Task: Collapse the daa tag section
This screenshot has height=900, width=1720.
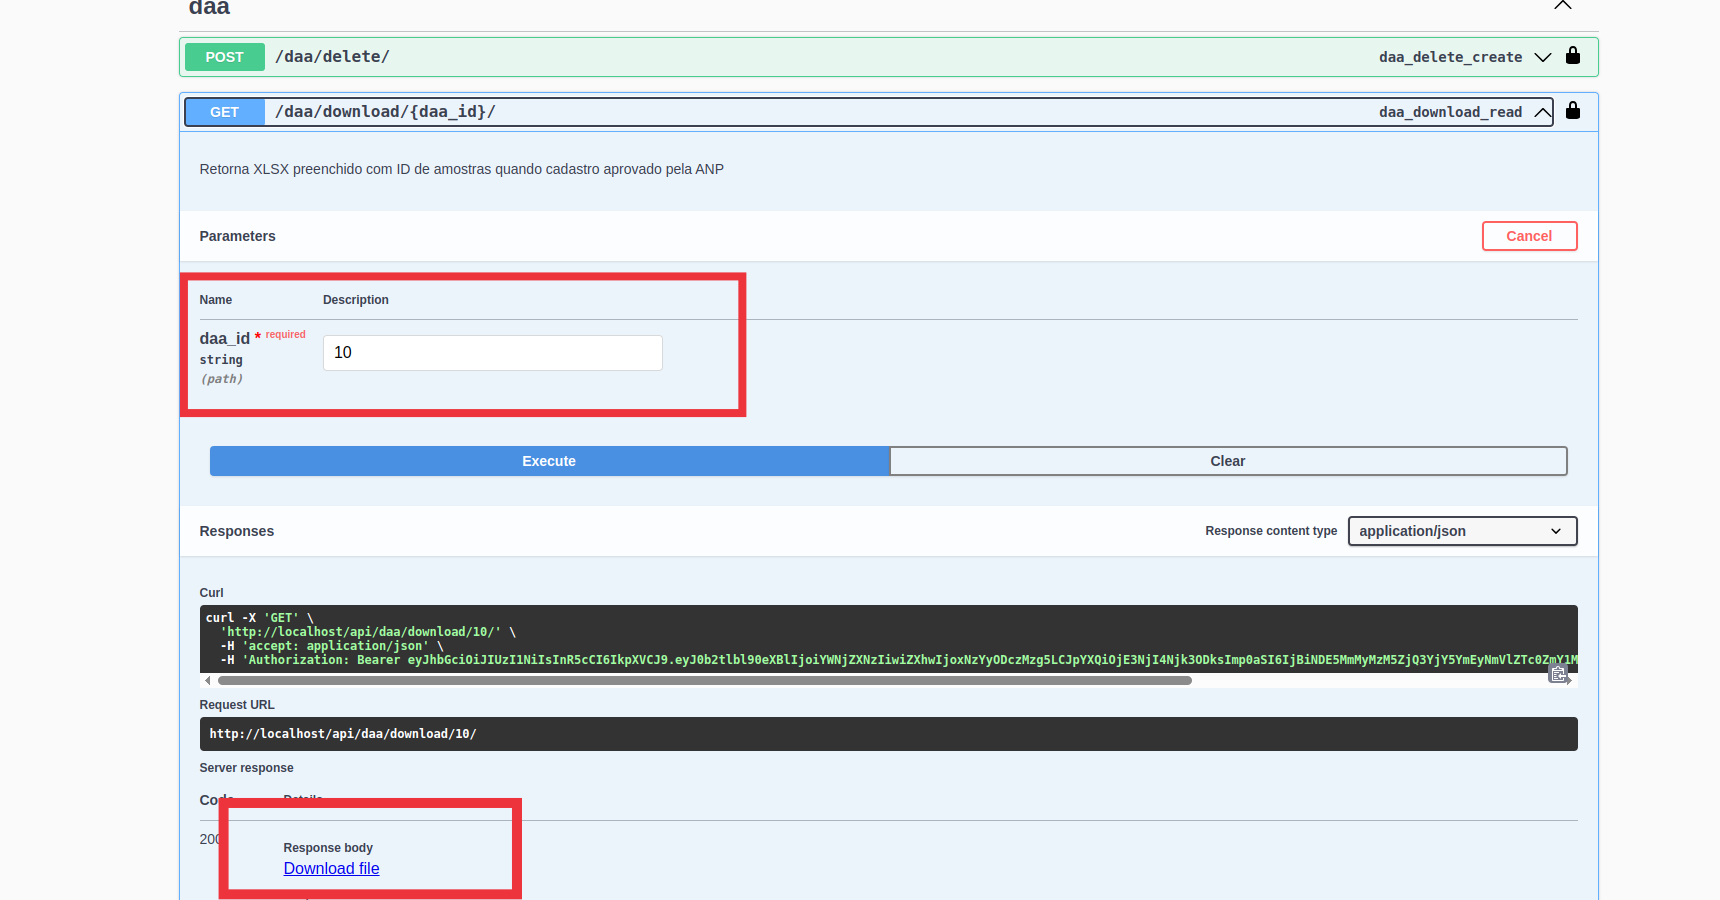Action: [x=1562, y=6]
